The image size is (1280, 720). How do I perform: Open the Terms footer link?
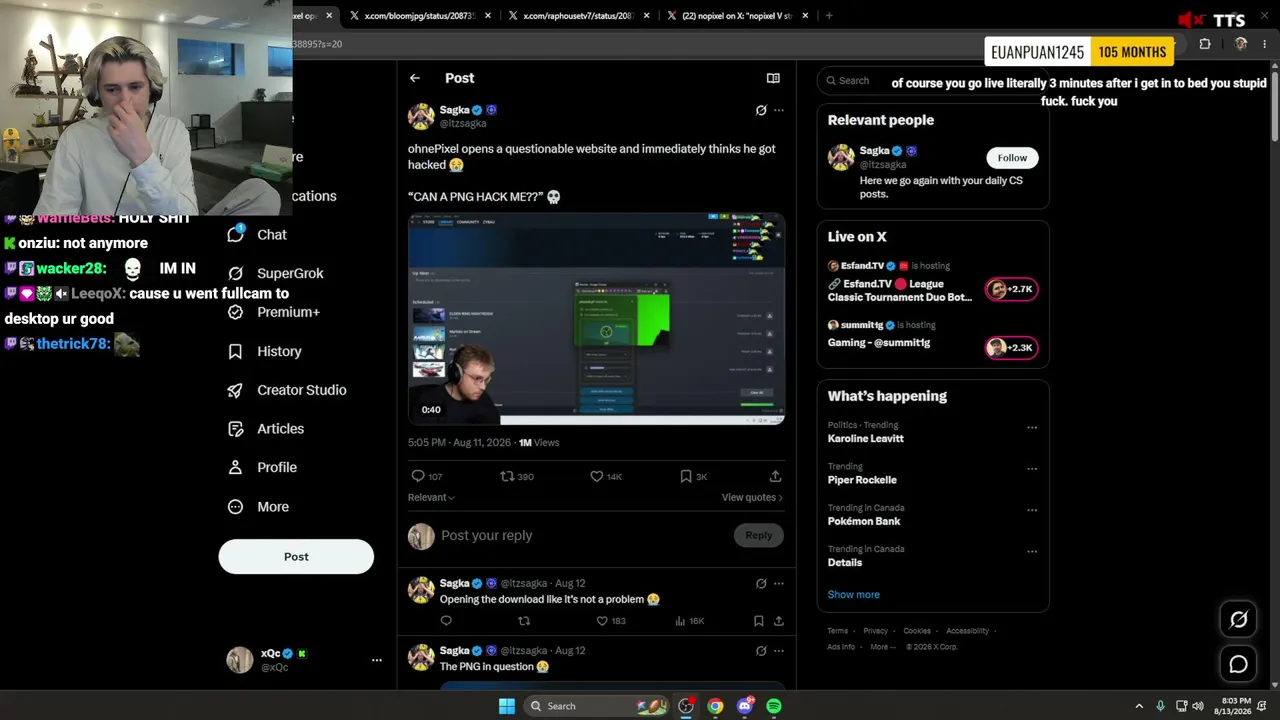click(x=838, y=631)
